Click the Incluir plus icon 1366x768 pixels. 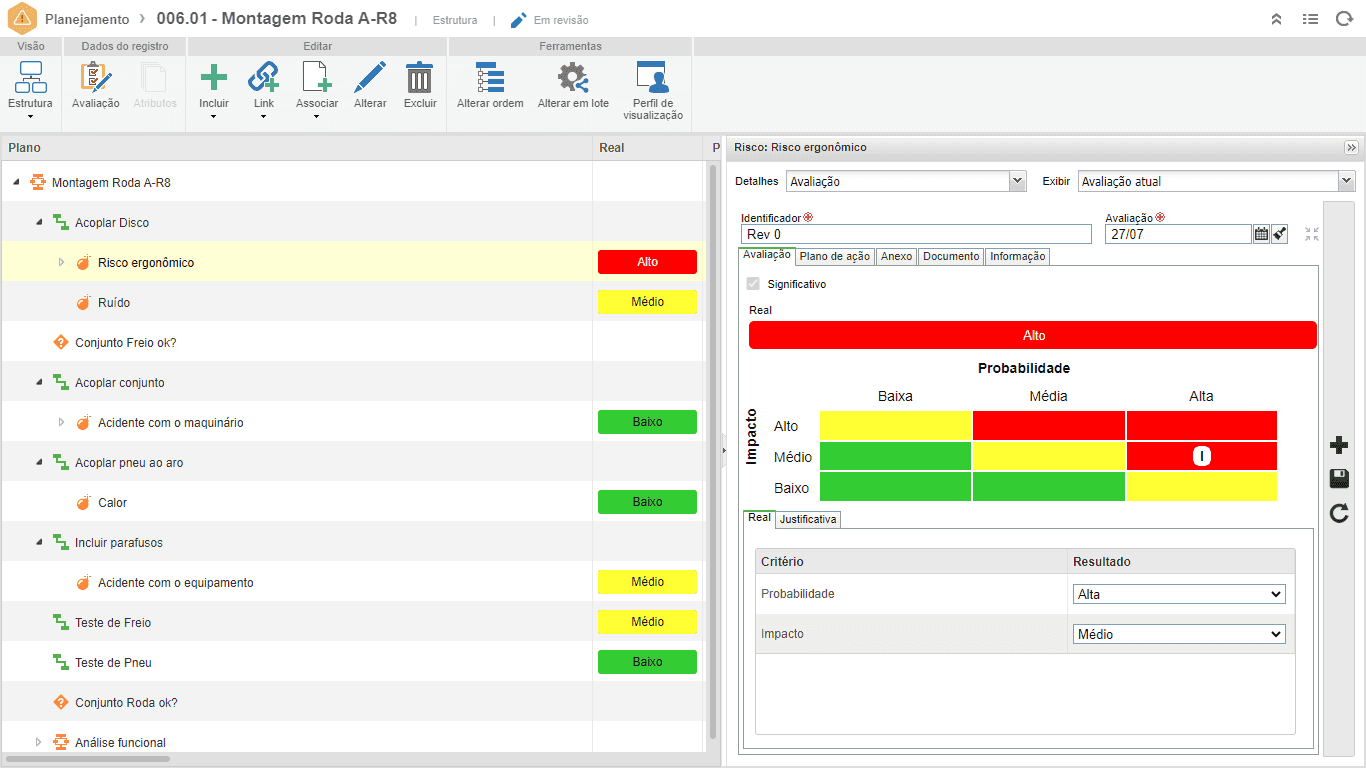(213, 78)
